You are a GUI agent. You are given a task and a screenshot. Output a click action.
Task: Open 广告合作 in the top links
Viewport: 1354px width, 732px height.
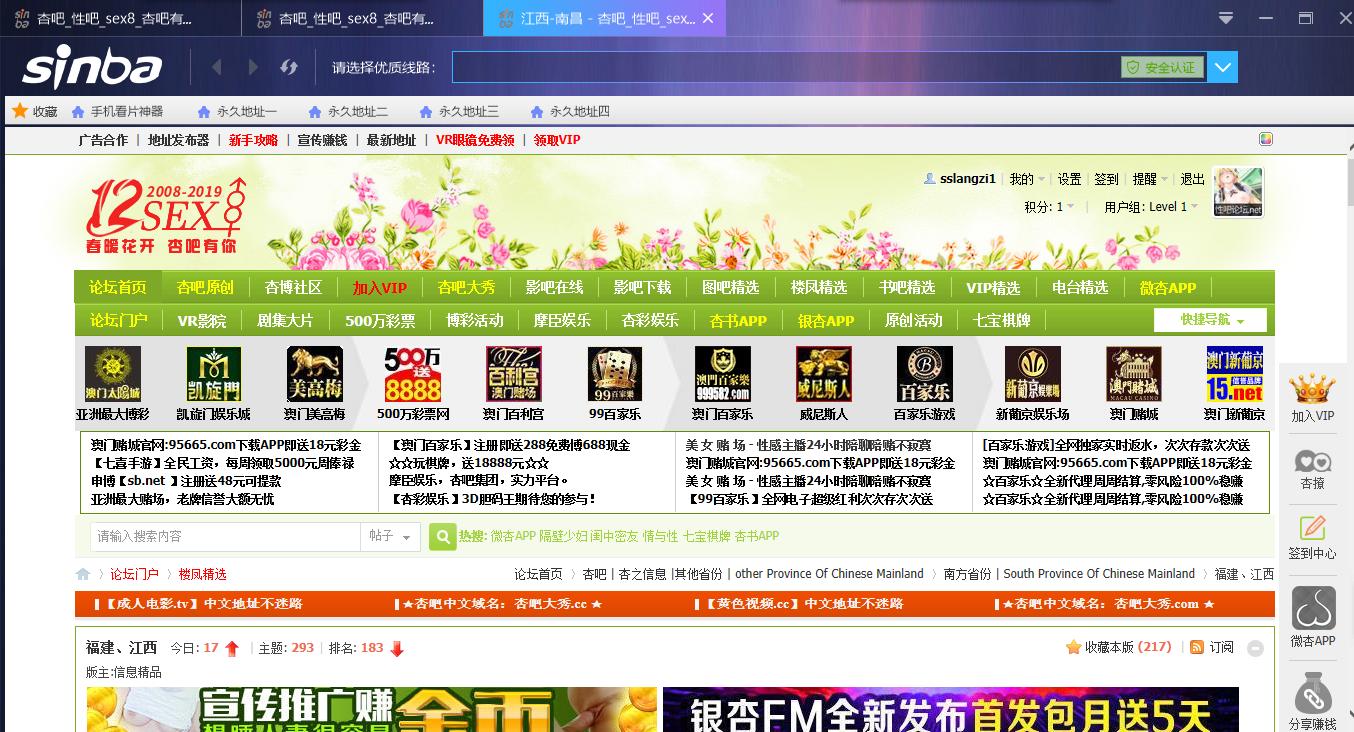pyautogui.click(x=103, y=140)
